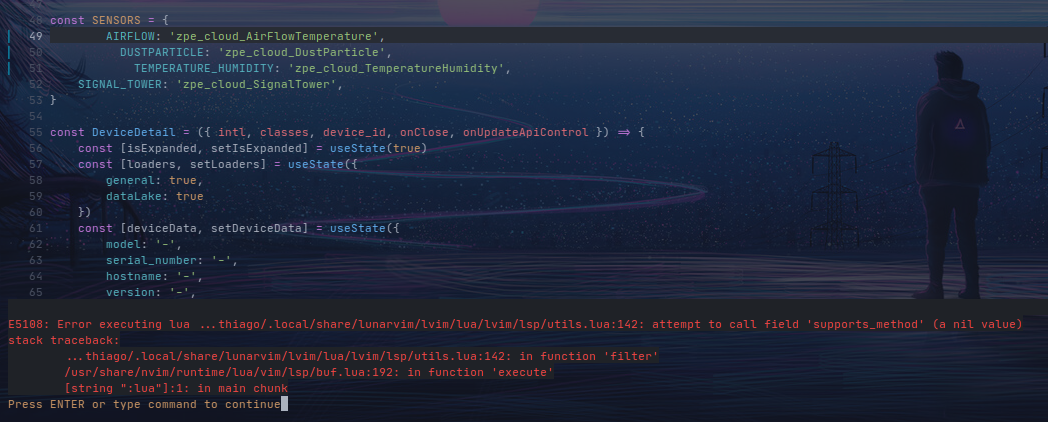Image resolution: width=1048 pixels, height=422 pixels.
Task: Click the serial_number property
Action: [x=172, y=261]
